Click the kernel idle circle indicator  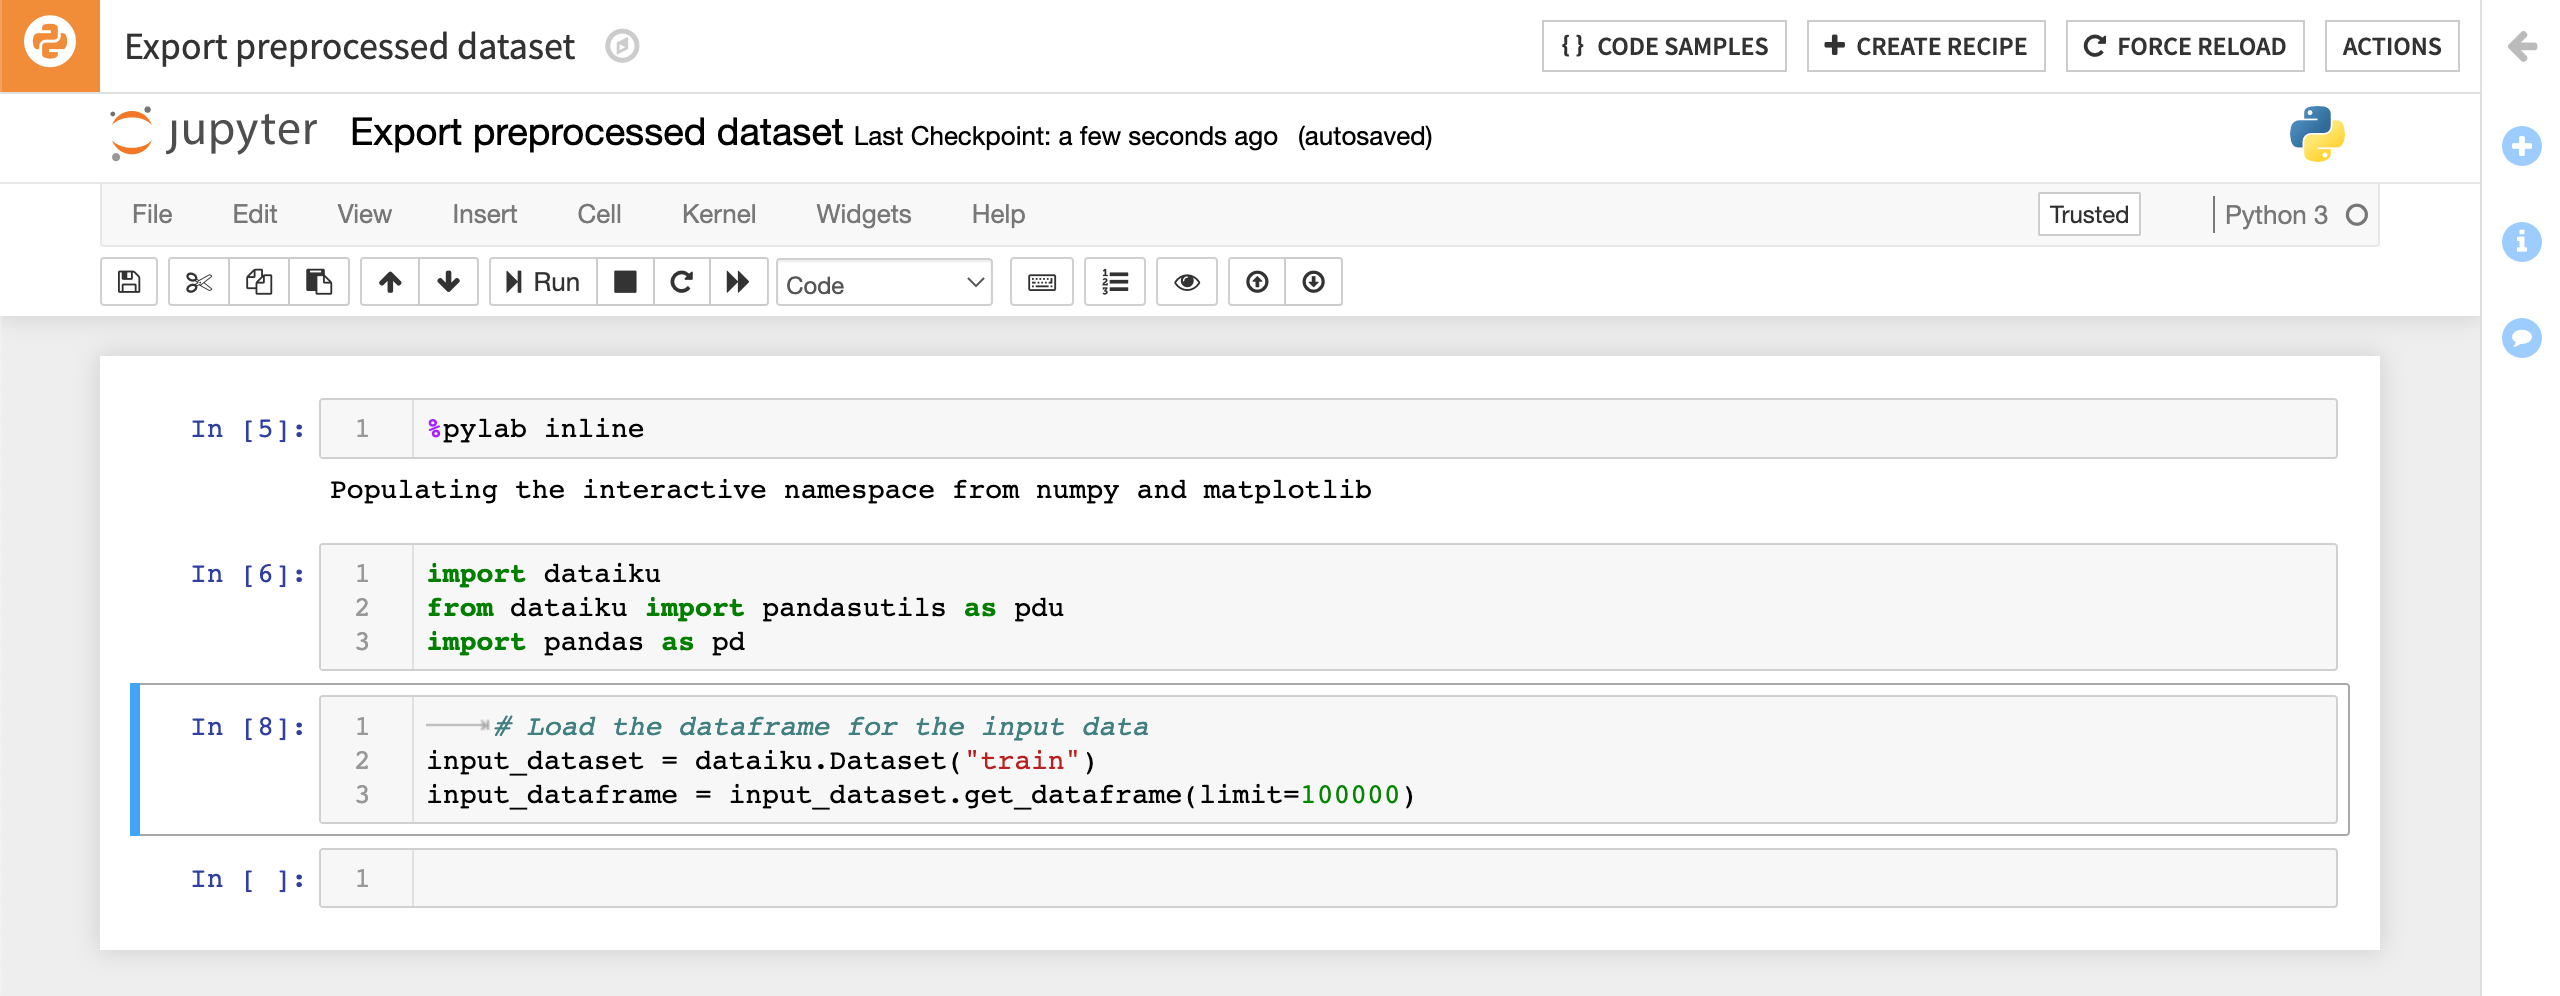click(2357, 215)
